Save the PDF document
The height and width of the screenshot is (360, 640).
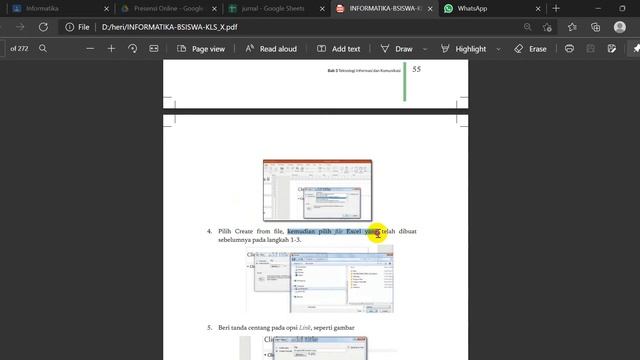pyautogui.click(x=591, y=49)
